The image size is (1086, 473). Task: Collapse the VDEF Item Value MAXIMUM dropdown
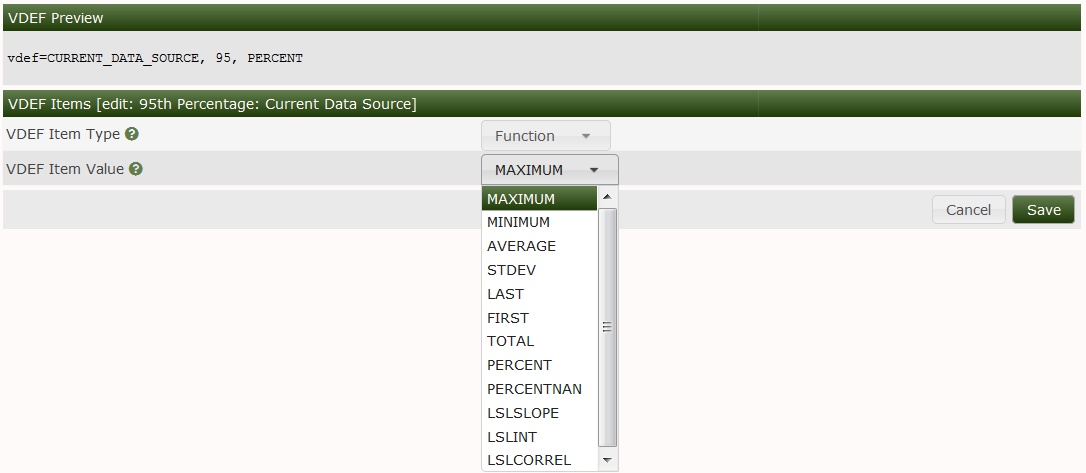pos(549,170)
